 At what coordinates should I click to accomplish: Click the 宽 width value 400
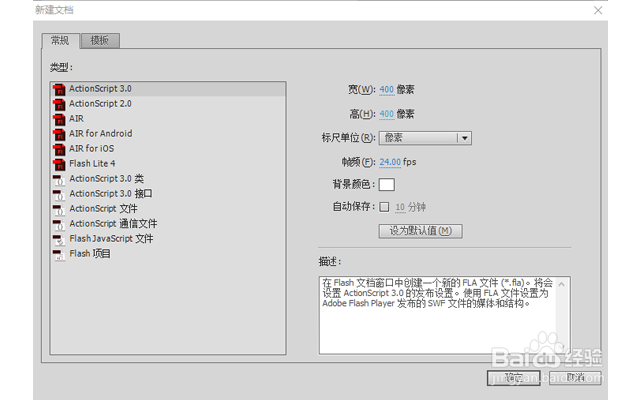coord(387,89)
